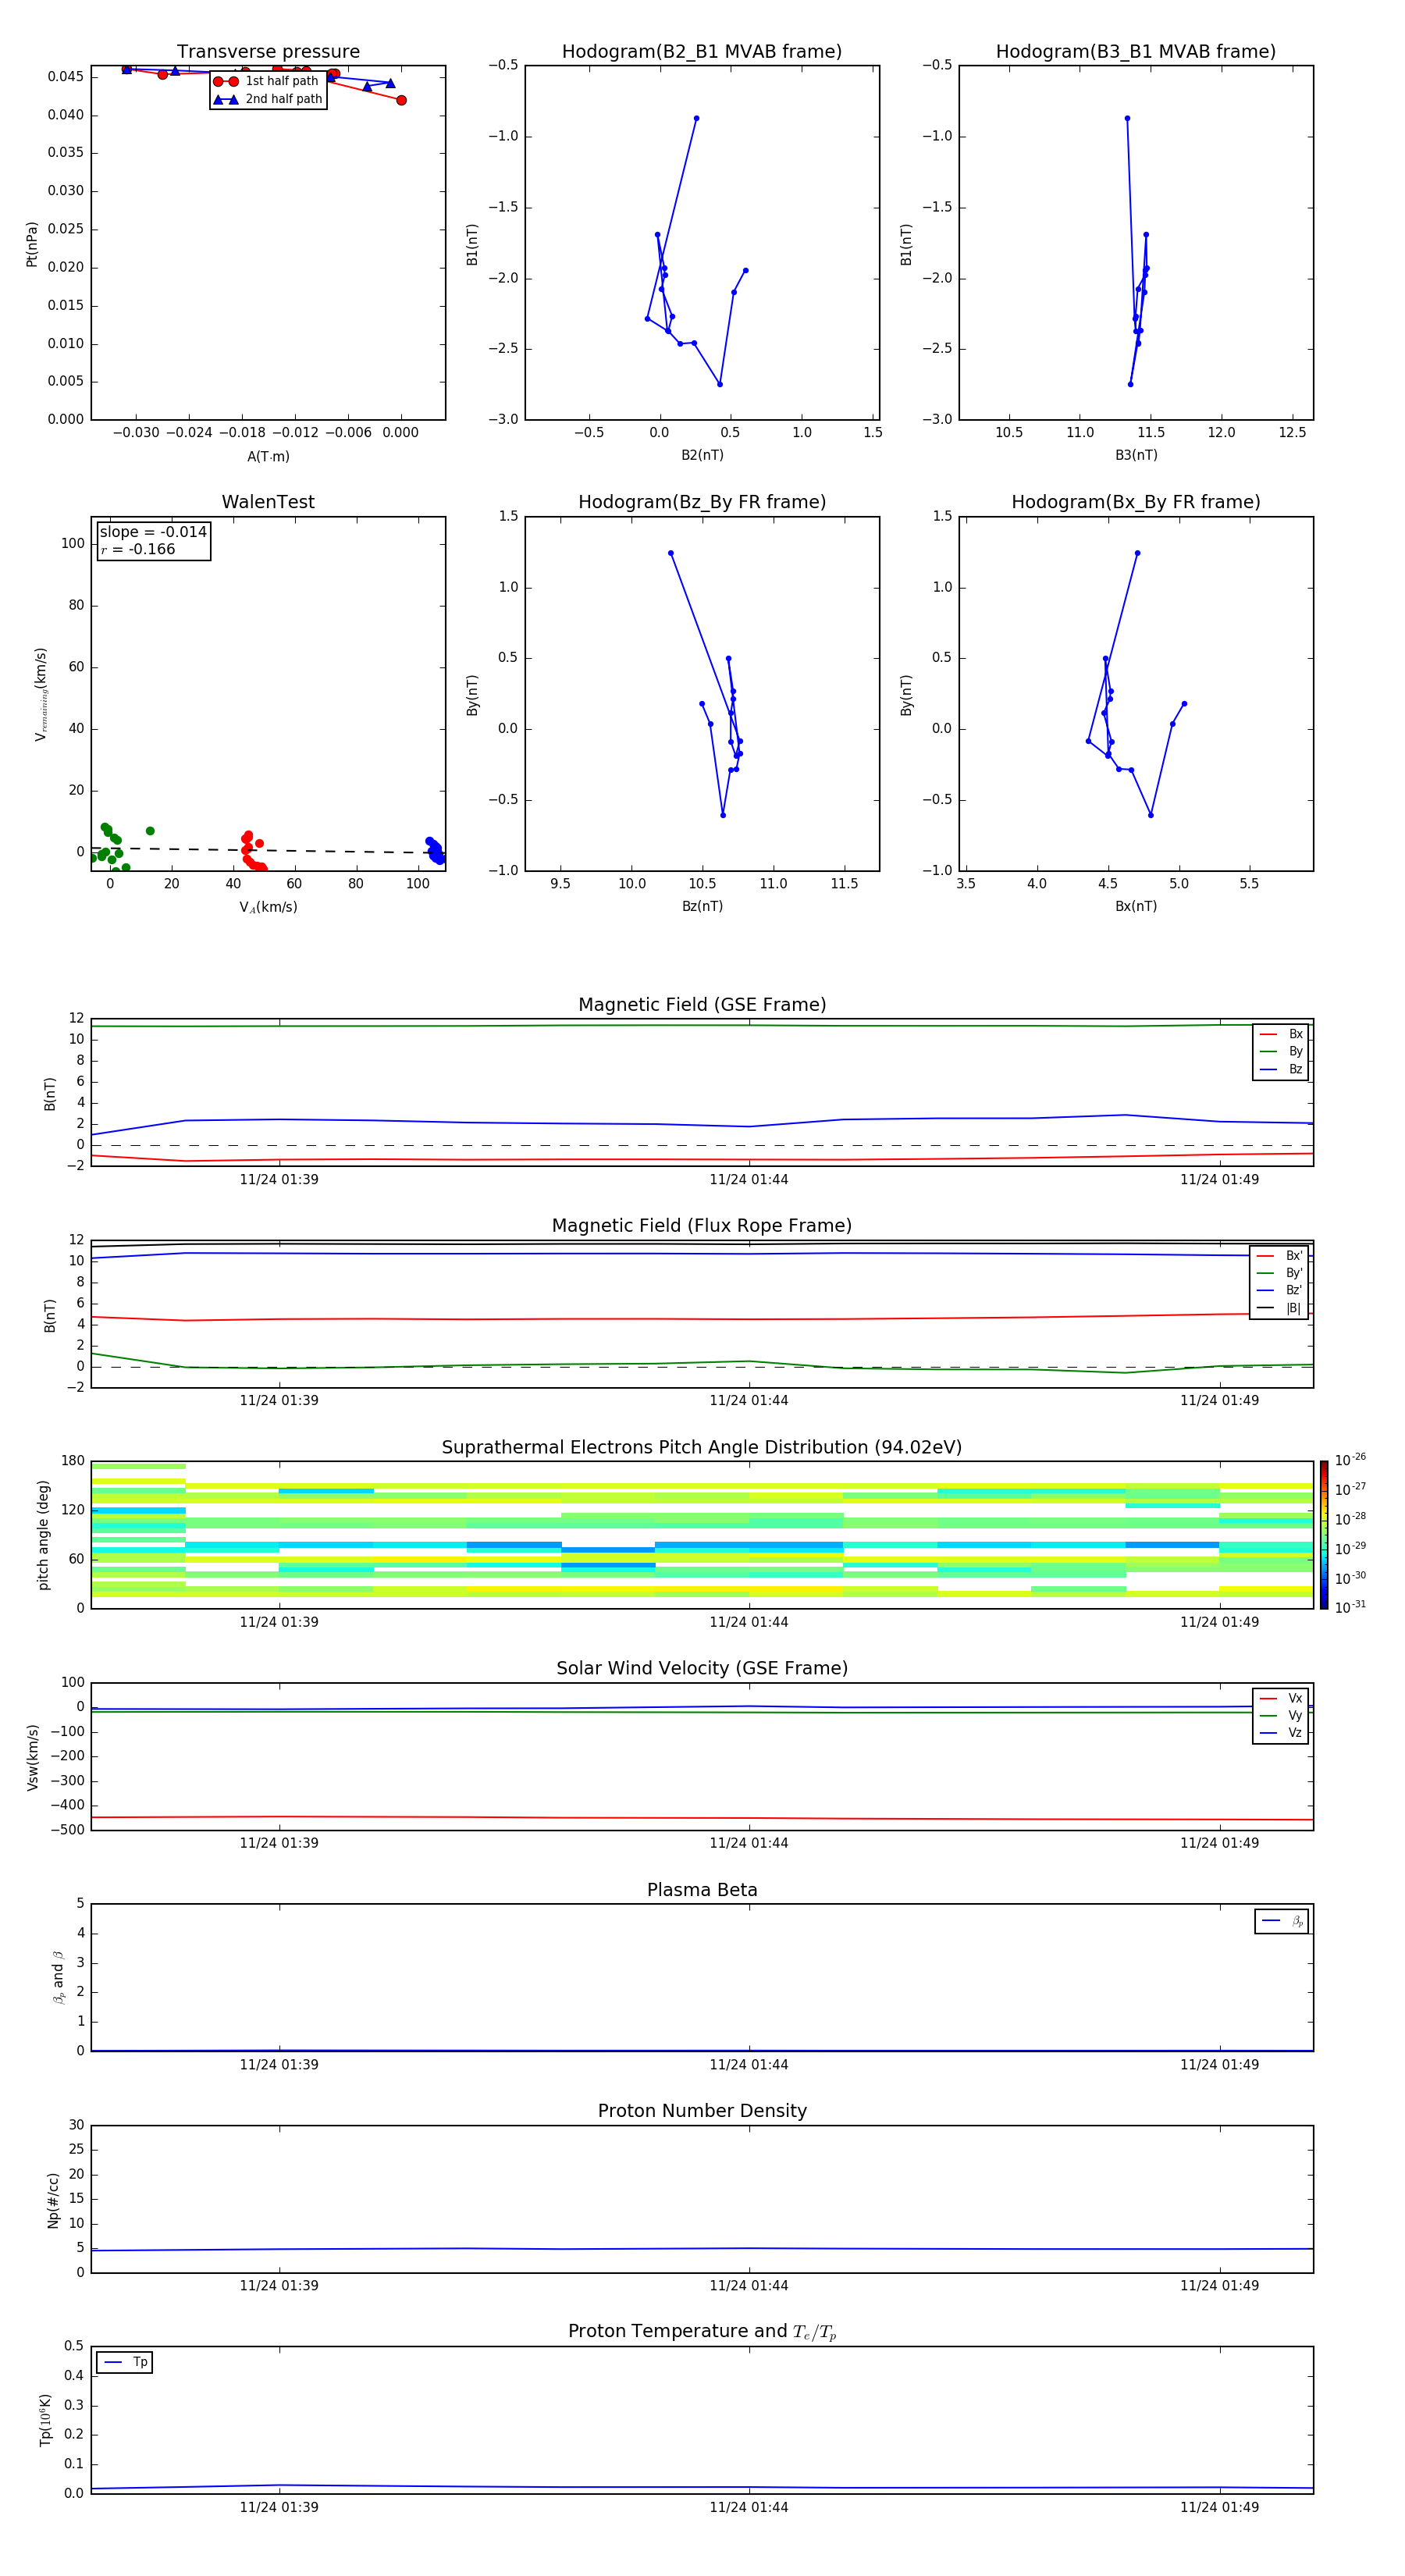Click '11/24 01:49' tick under Proton Temperature plot
1405x2576 pixels.
coord(1219,2508)
